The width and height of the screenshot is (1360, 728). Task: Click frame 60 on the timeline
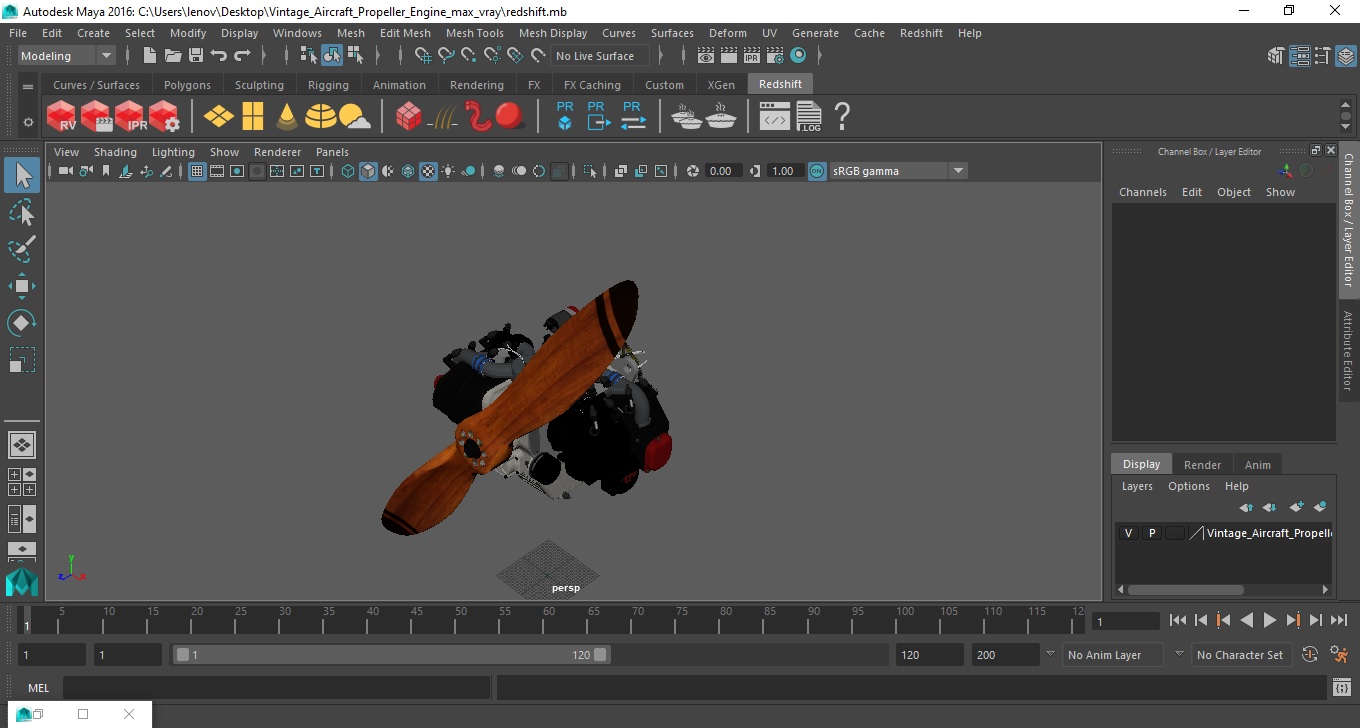[x=548, y=620]
